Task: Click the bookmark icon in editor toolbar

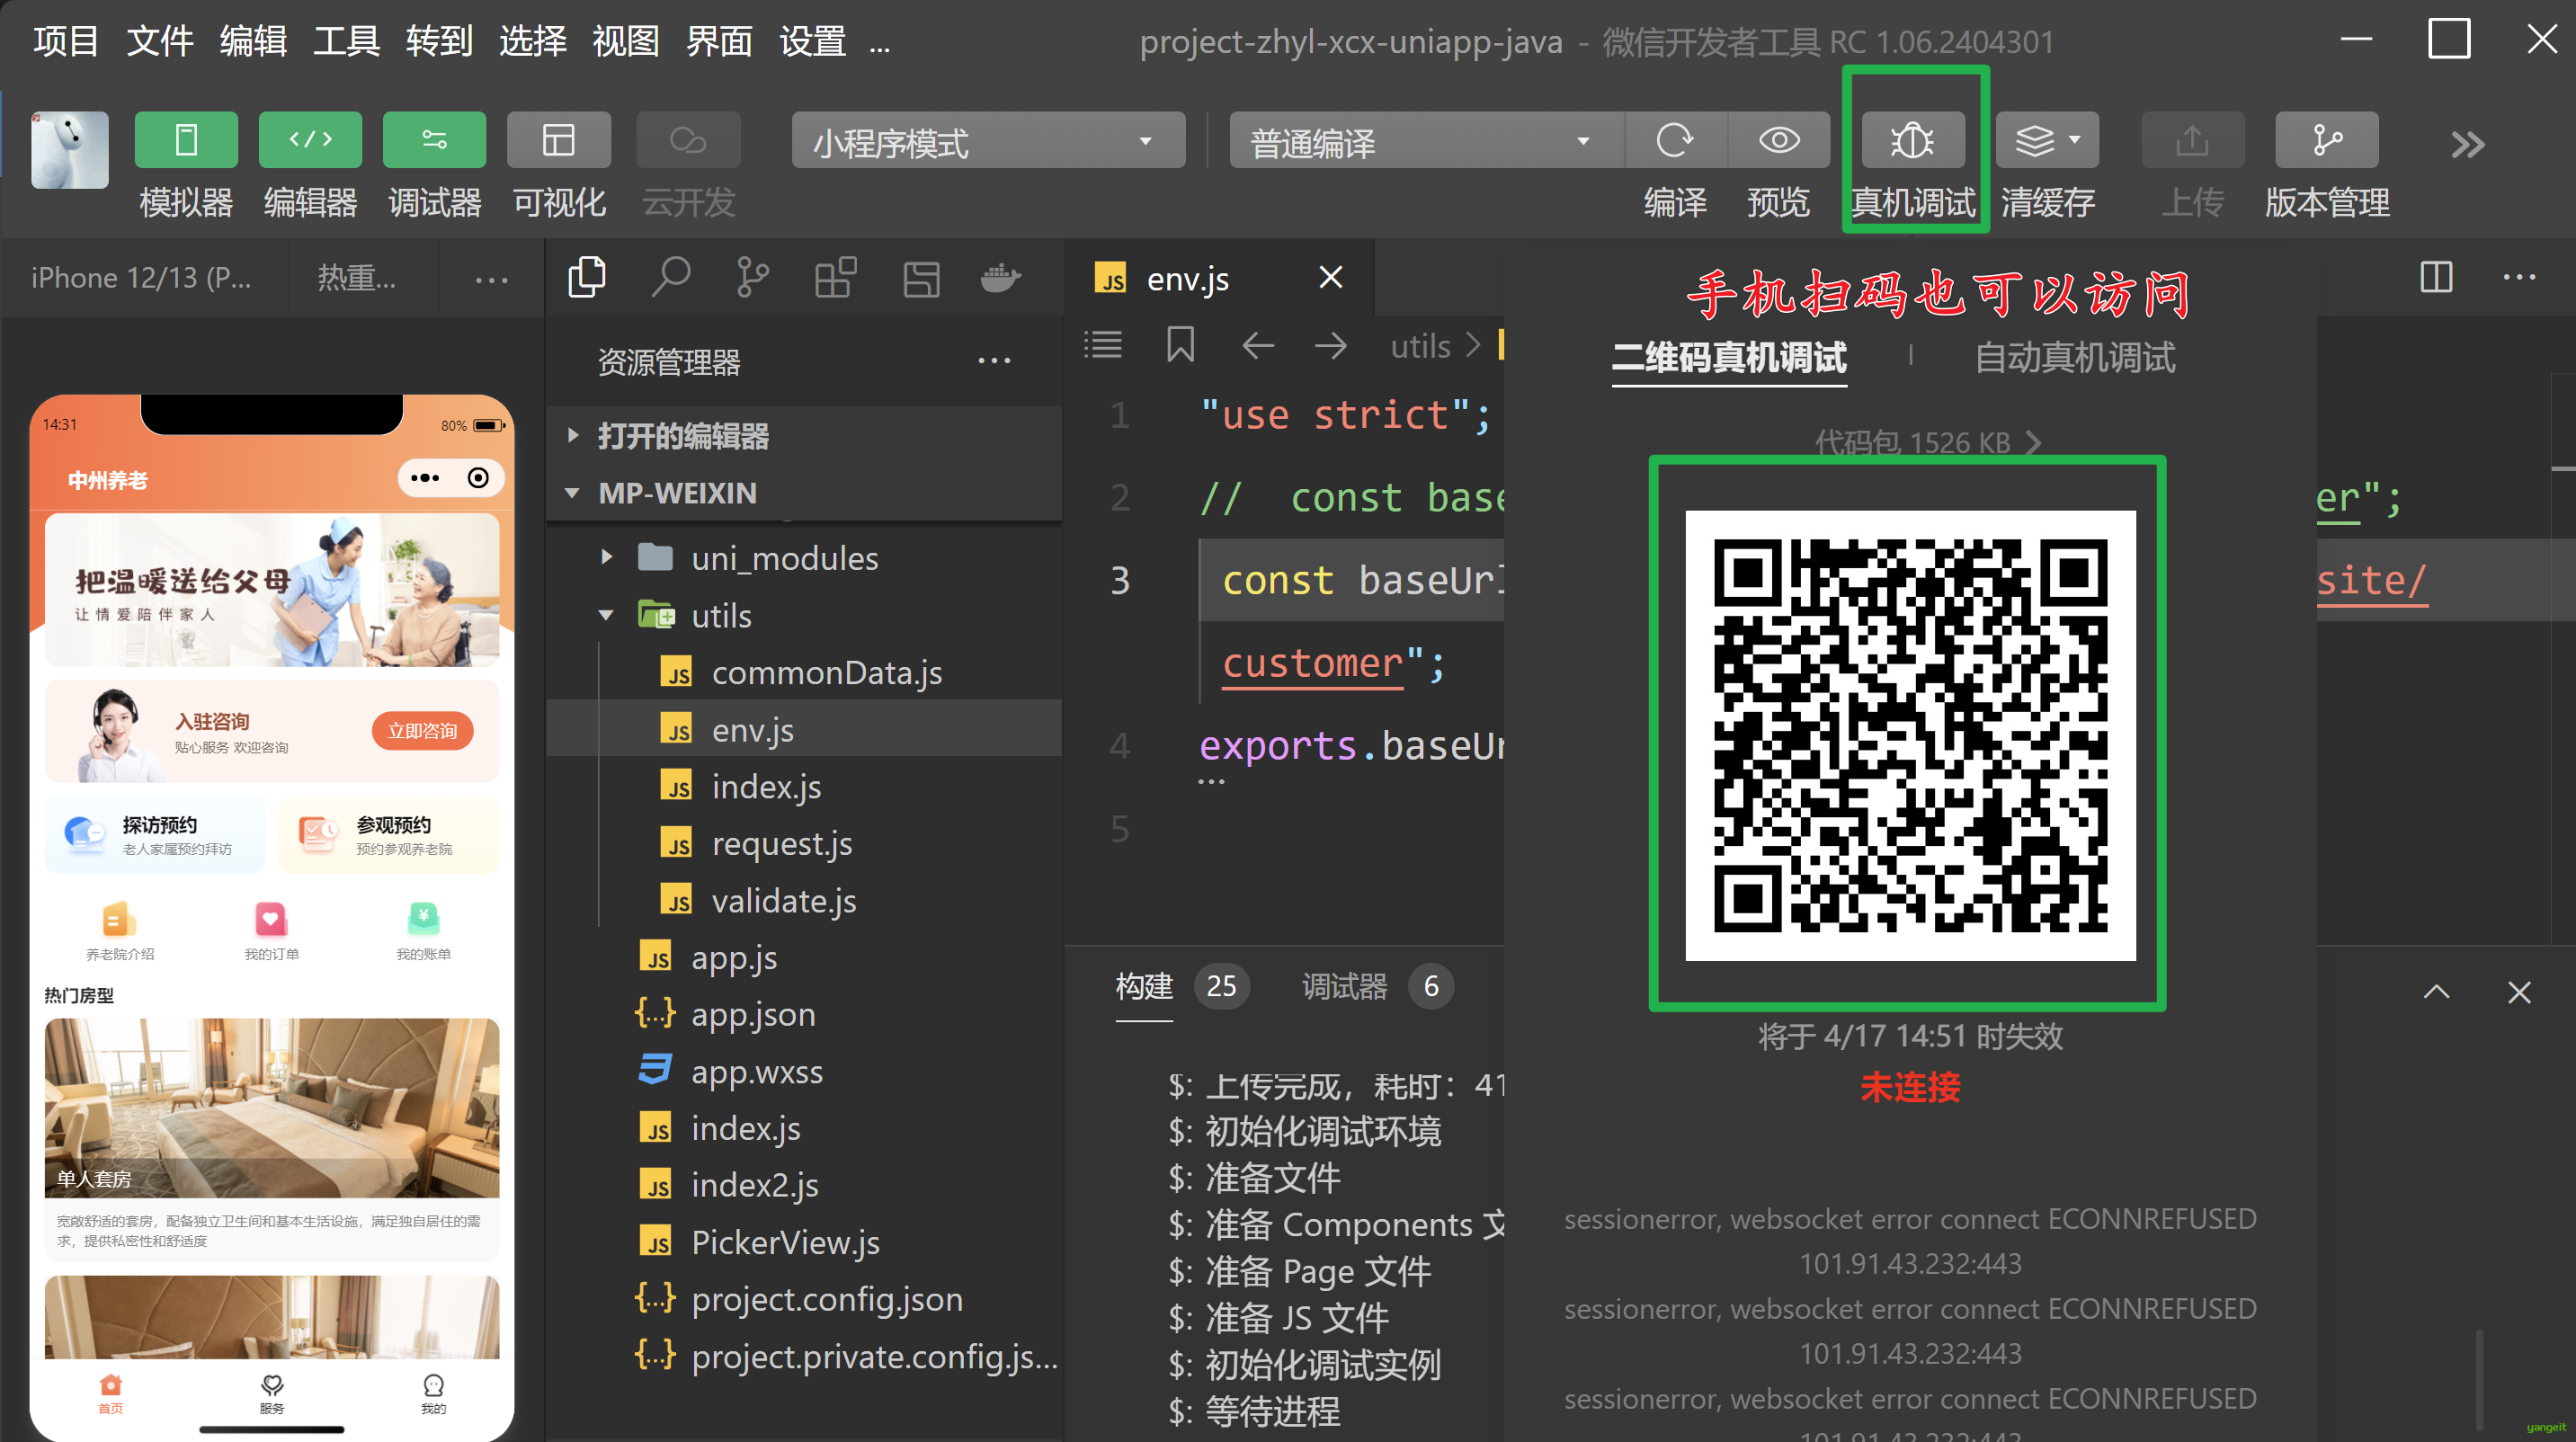Action: (1180, 345)
